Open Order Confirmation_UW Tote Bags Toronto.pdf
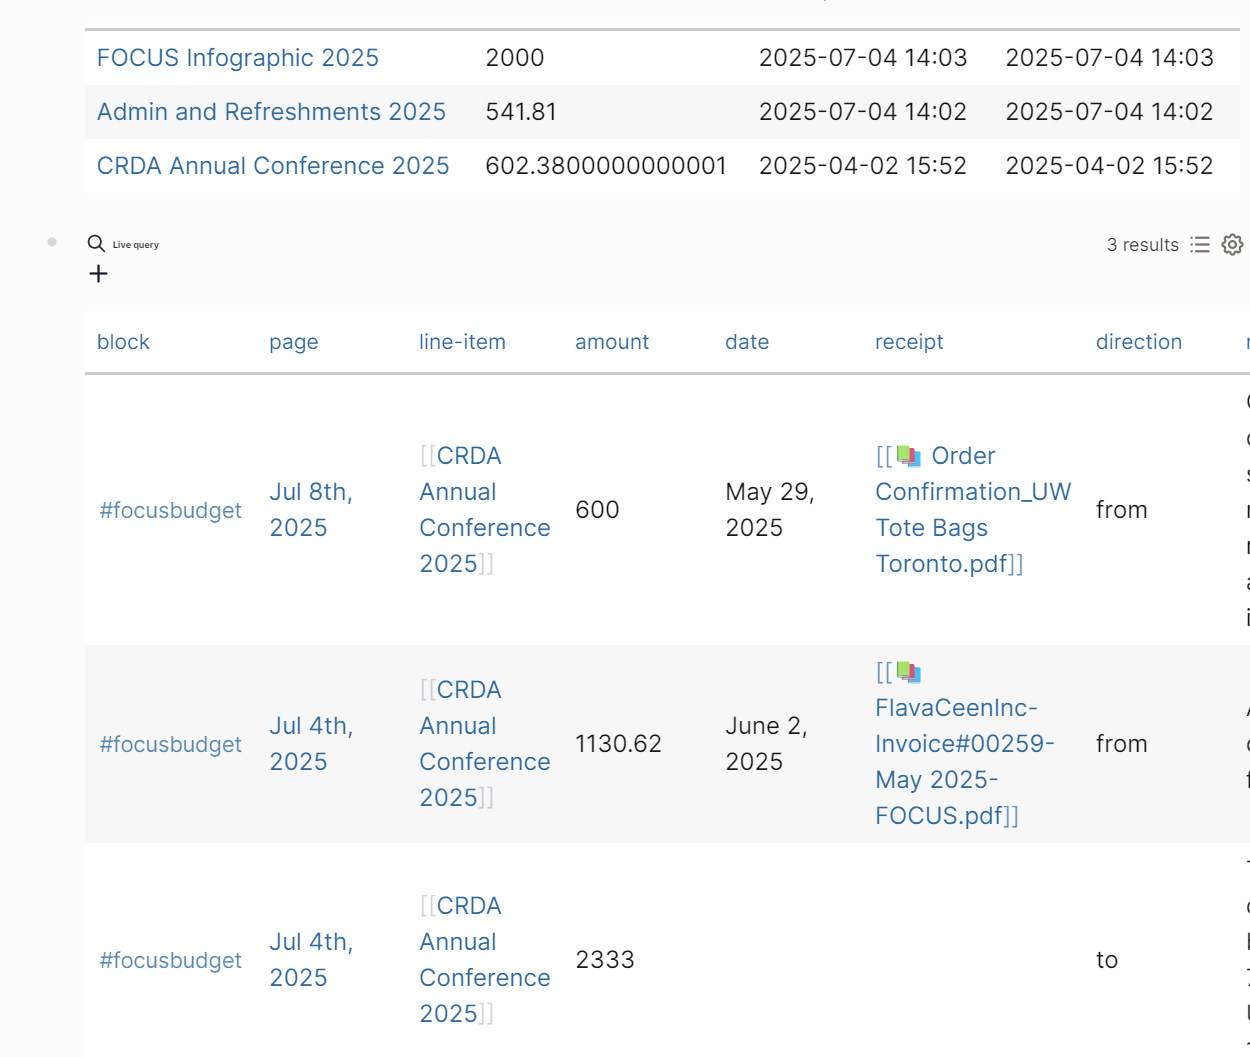1250x1057 pixels. click(972, 510)
